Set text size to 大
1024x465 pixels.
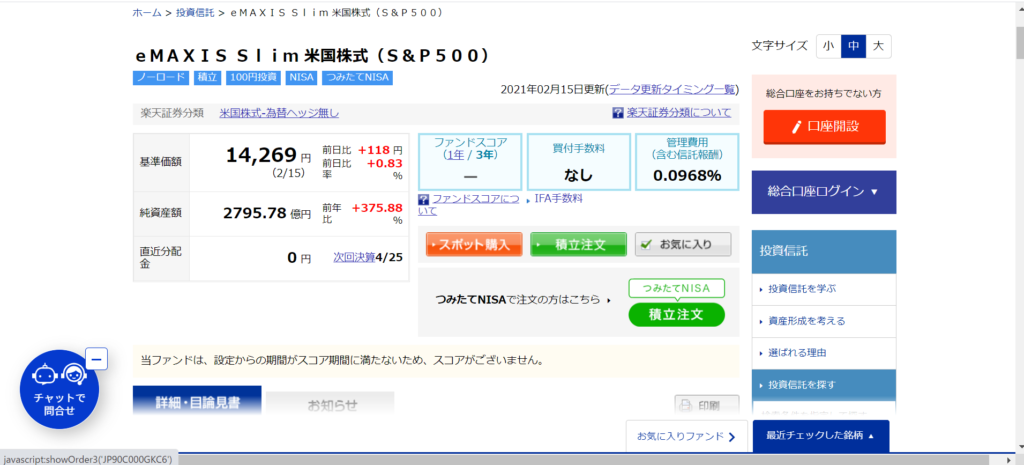[878, 46]
